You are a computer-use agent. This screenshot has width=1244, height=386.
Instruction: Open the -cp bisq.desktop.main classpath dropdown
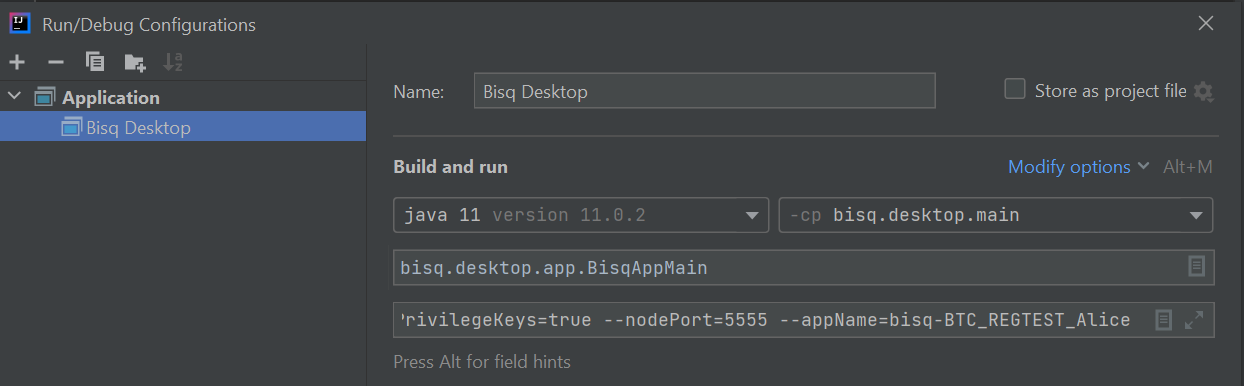(x=996, y=215)
